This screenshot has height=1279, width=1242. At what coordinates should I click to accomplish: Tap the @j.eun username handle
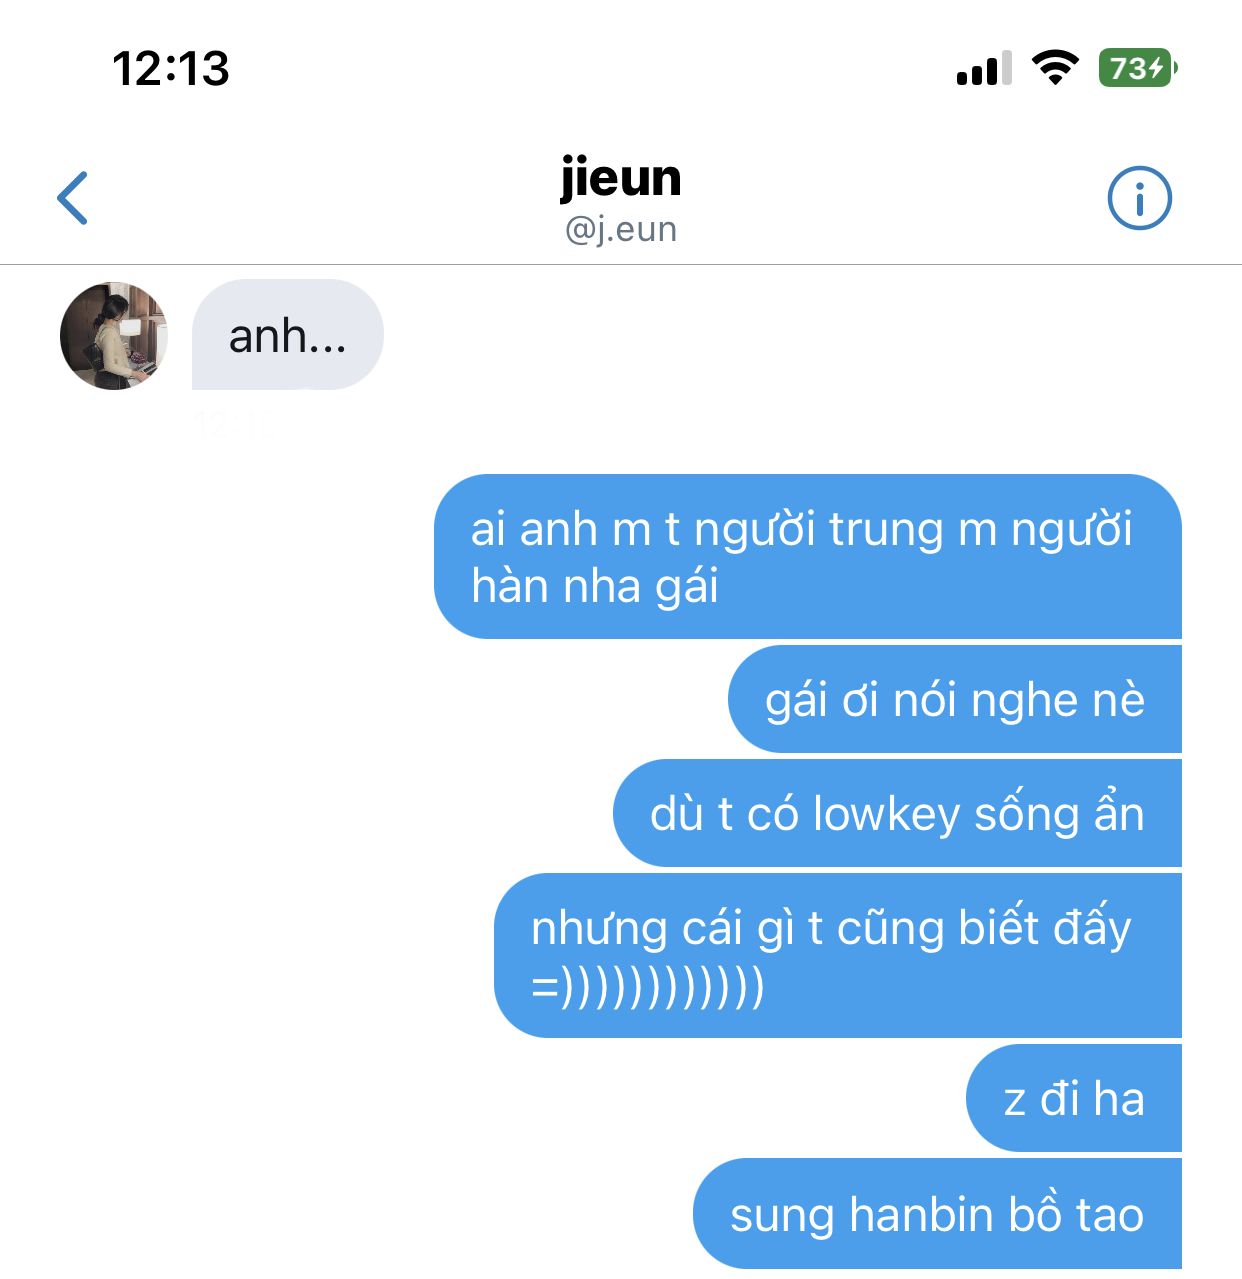(621, 229)
